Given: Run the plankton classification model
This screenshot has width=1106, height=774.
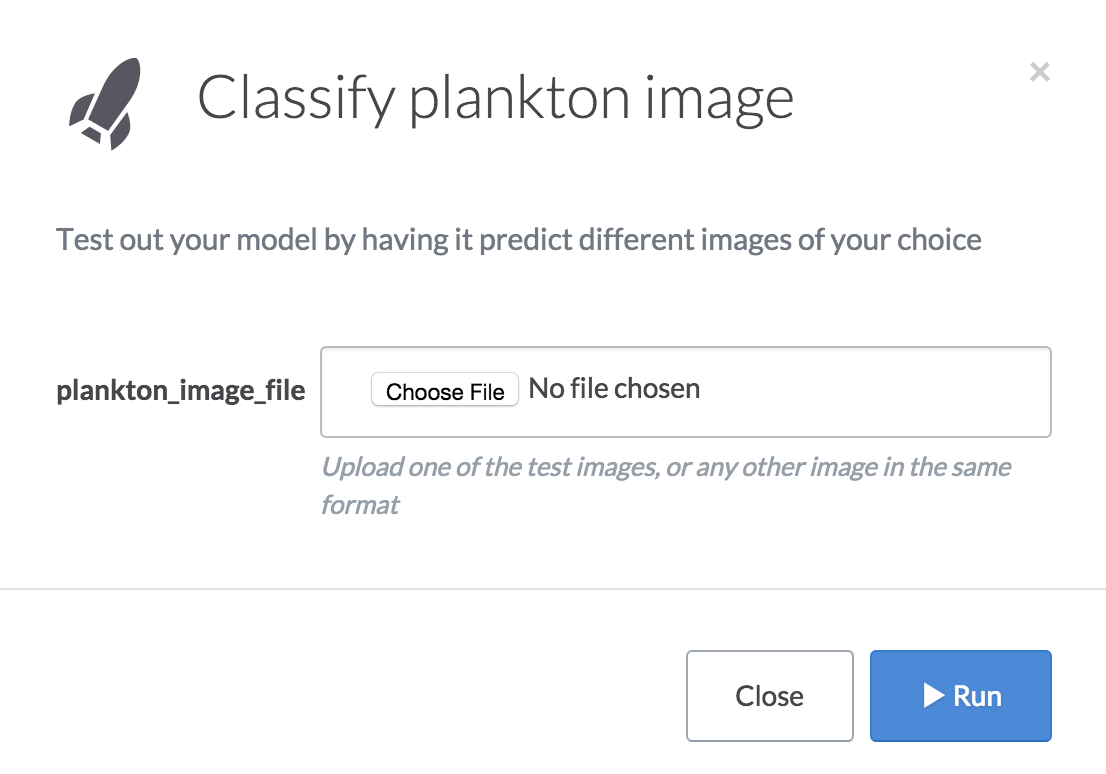Looking at the screenshot, I should [960, 696].
